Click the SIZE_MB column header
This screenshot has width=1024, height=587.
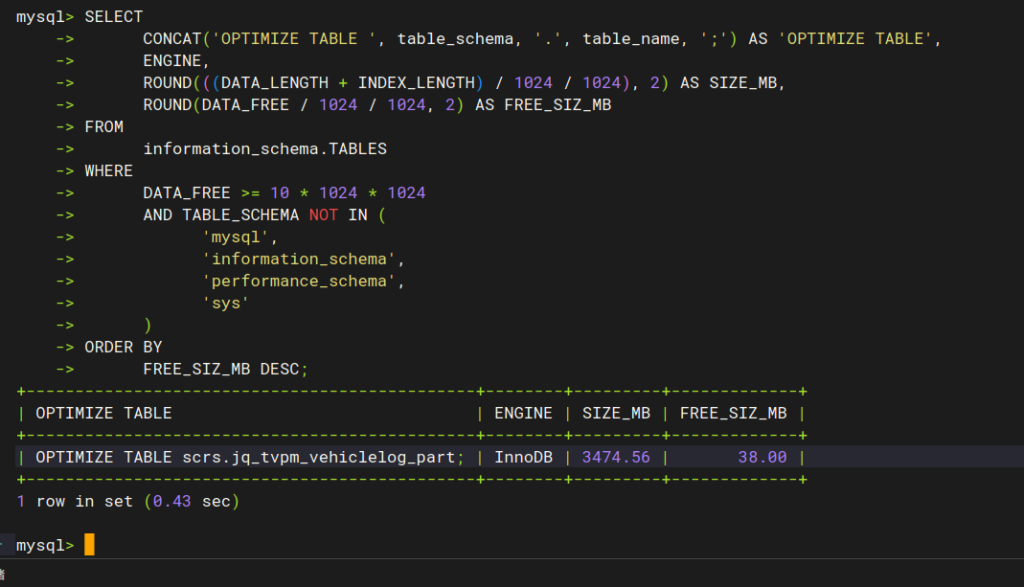coord(616,413)
